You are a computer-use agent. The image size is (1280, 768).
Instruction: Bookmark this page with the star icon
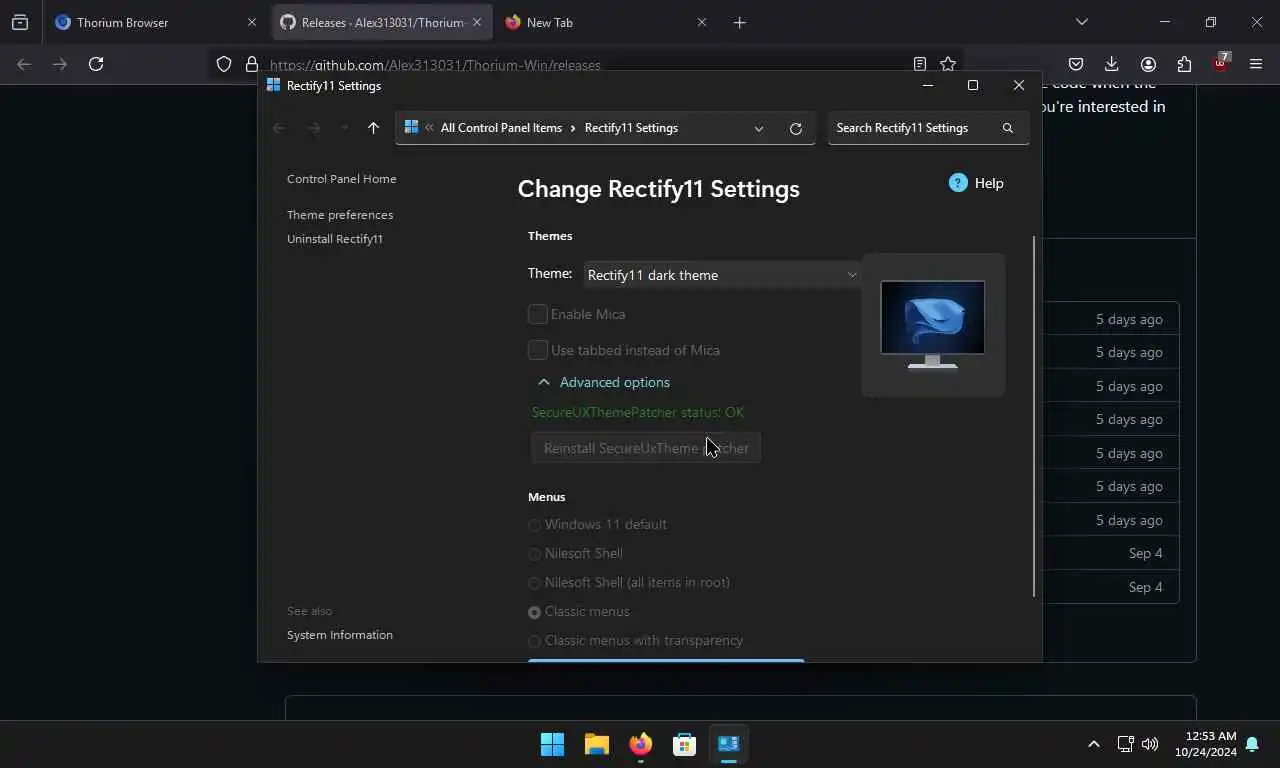coord(948,64)
